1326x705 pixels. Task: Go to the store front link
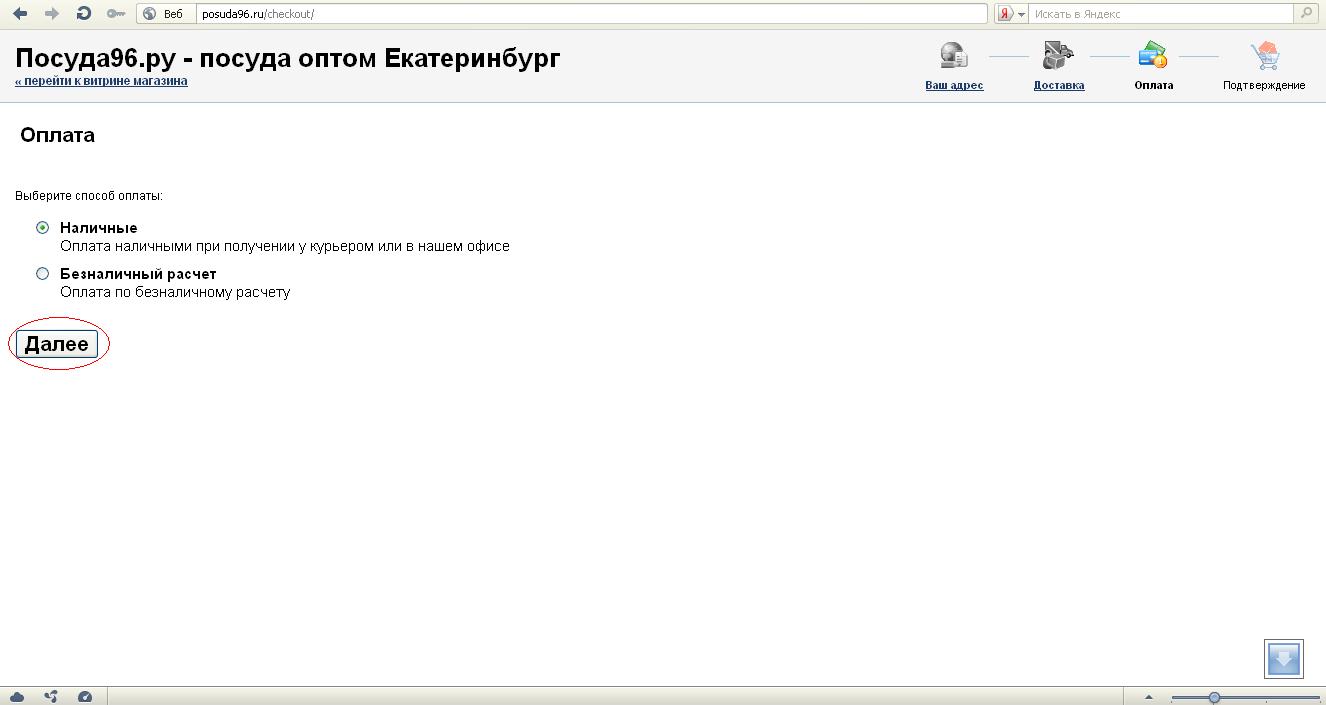101,81
